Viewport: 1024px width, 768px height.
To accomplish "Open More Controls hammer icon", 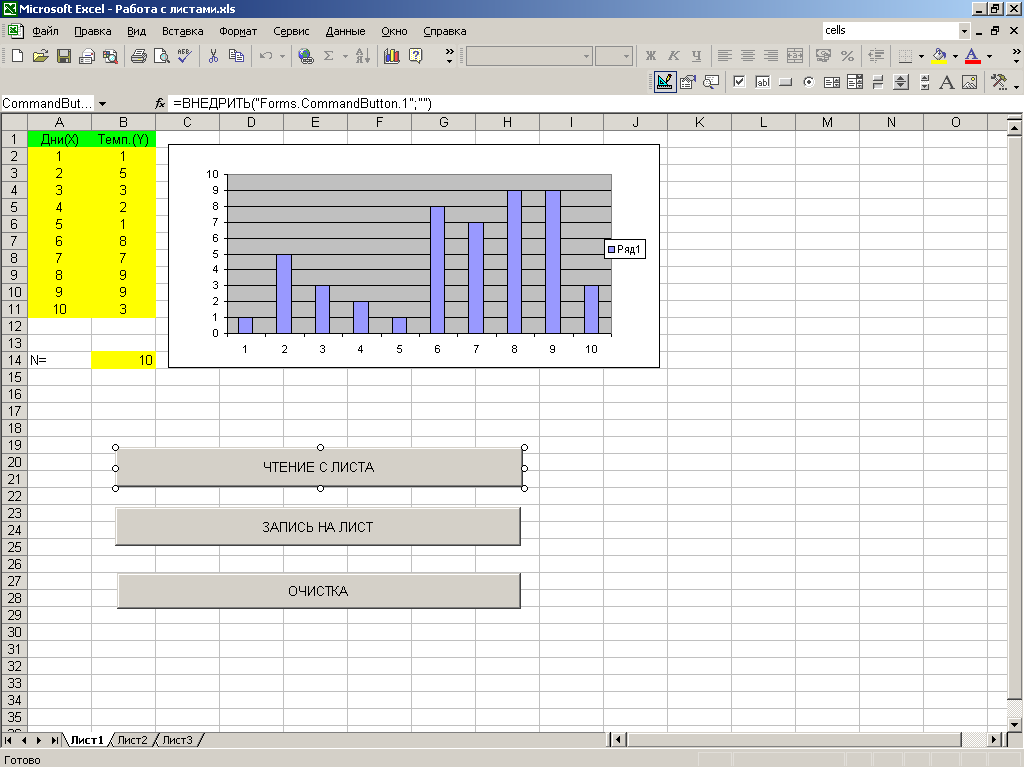I will (999, 82).
